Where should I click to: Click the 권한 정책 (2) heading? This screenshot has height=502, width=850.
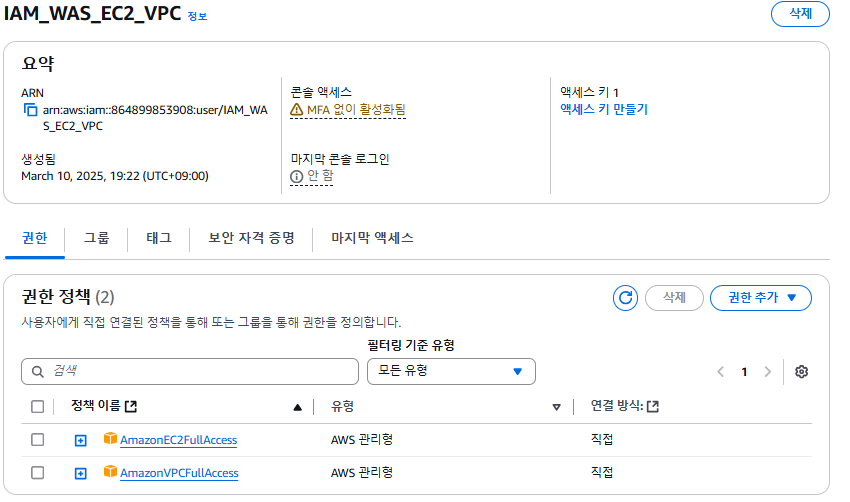pos(68,297)
